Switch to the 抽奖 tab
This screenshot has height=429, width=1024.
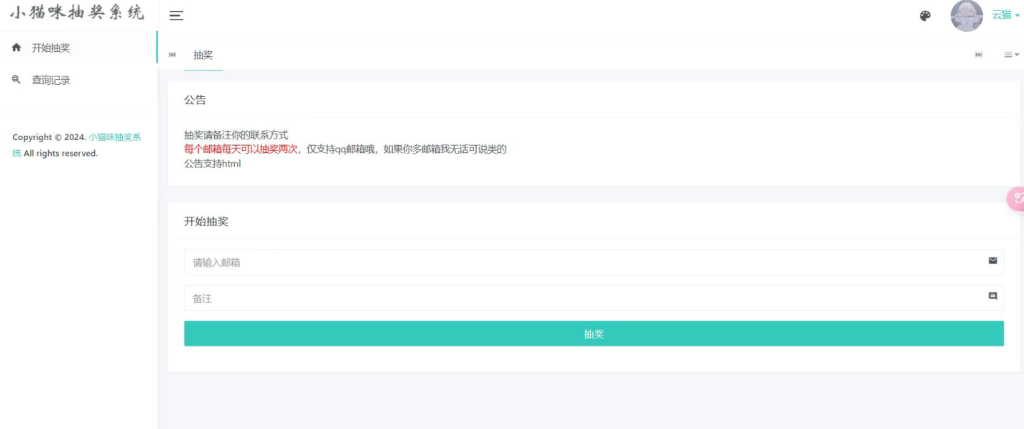[203, 55]
